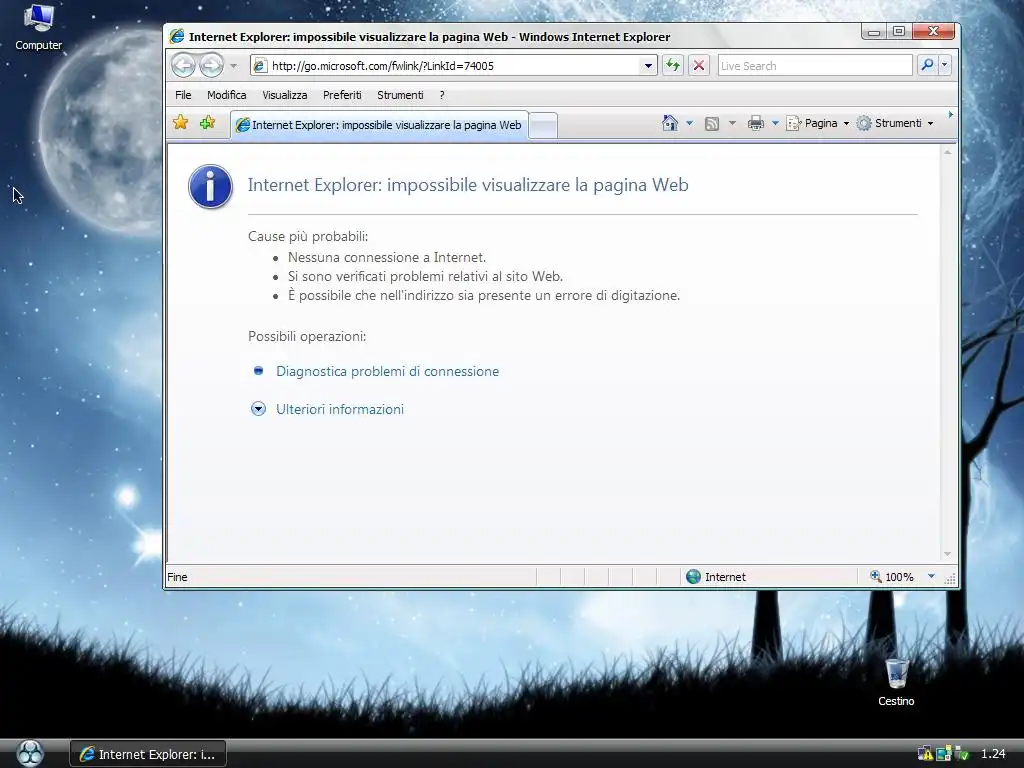1024x768 pixels.
Task: Click Internet security zone in status bar
Action: coord(716,577)
